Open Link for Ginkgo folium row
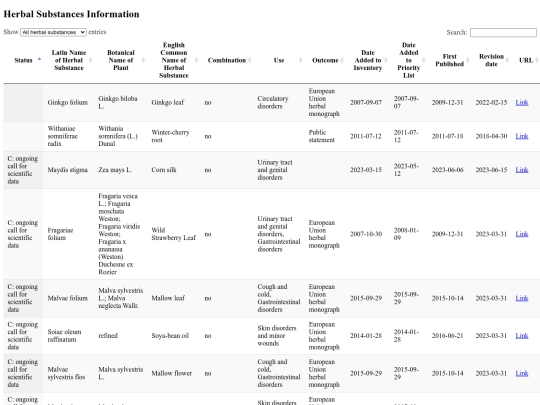The image size is (540, 405). click(522, 102)
